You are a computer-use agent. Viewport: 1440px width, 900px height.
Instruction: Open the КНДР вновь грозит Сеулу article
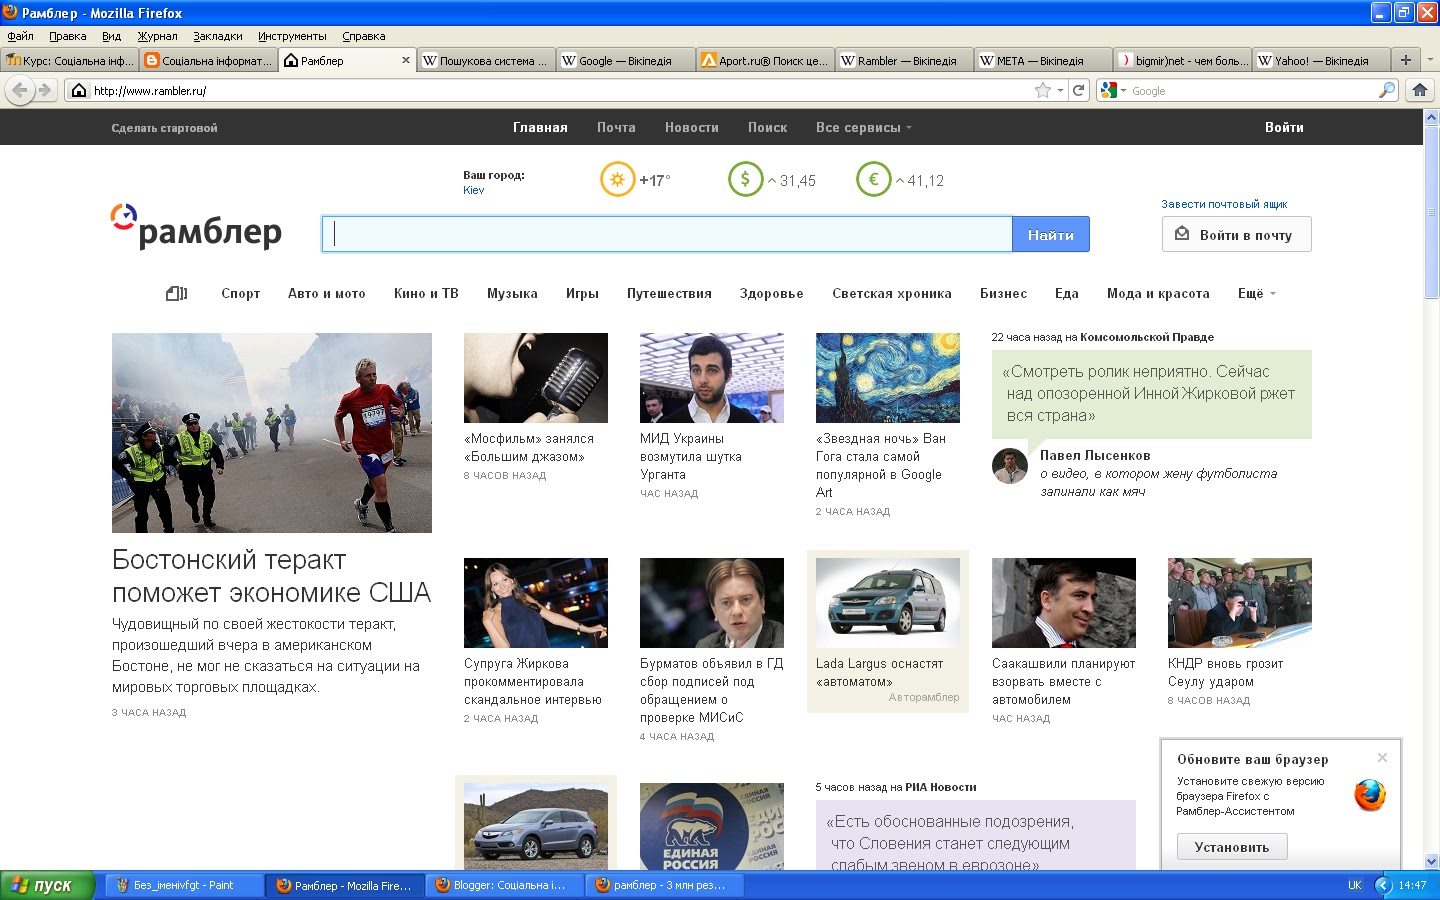pyautogui.click(x=1225, y=672)
